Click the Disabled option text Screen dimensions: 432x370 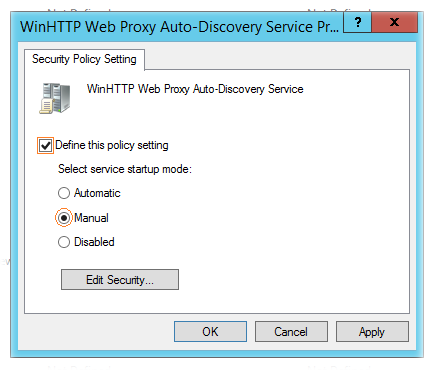click(x=94, y=242)
